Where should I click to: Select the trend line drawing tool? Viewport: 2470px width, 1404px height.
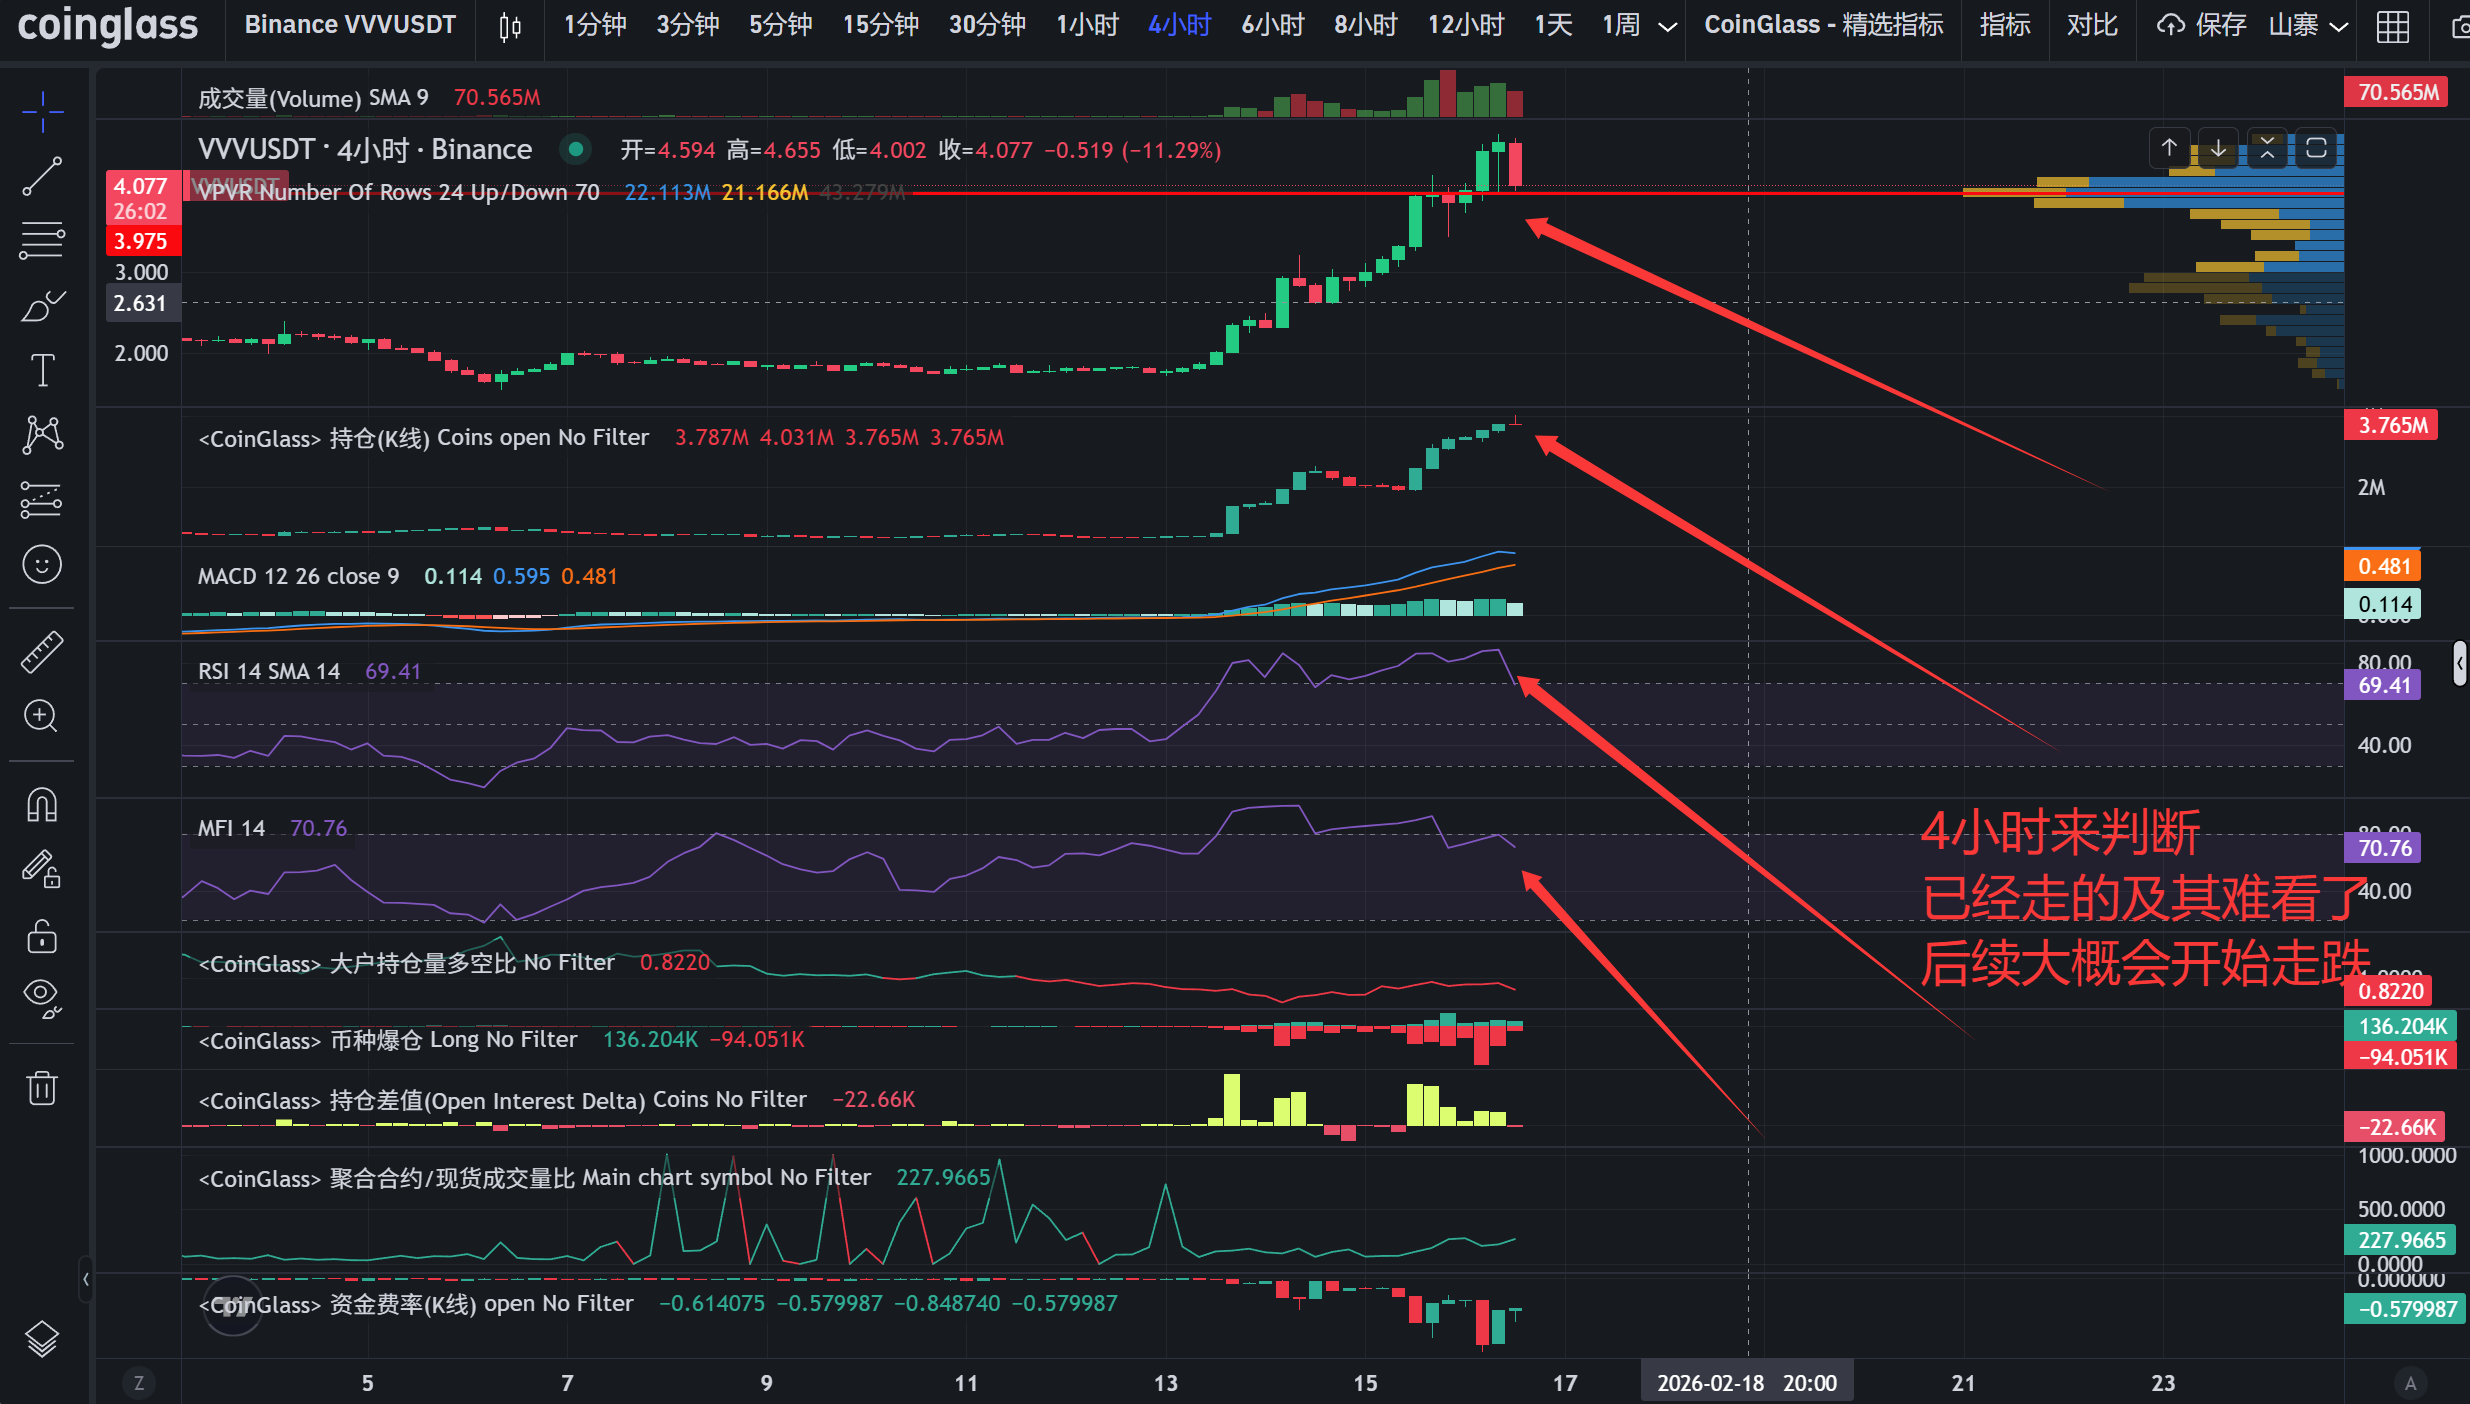[x=42, y=176]
